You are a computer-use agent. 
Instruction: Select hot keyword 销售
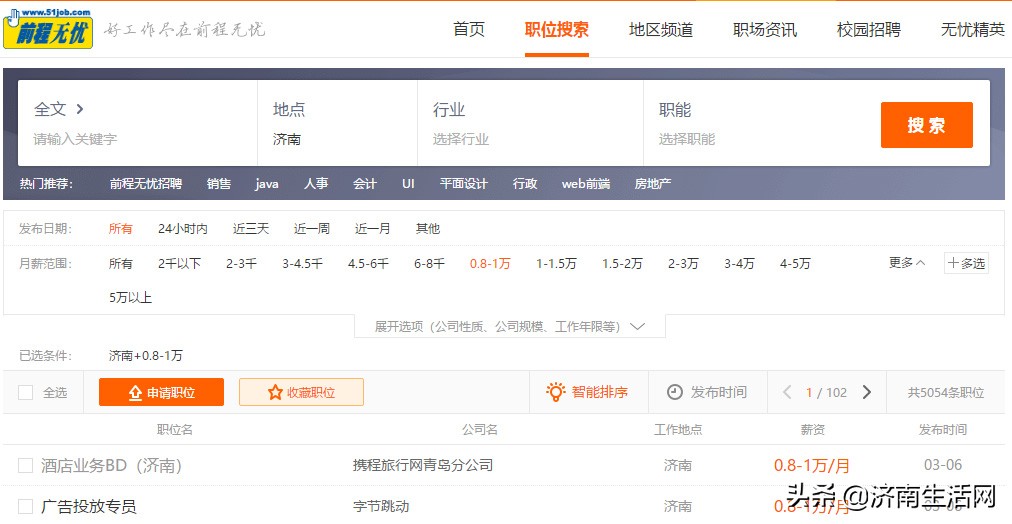click(x=219, y=184)
